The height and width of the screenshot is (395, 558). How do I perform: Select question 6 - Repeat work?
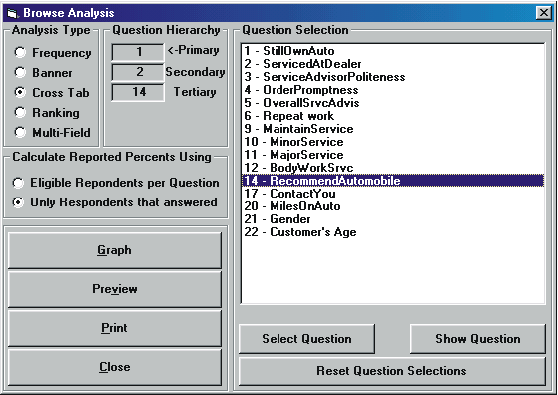(393, 116)
